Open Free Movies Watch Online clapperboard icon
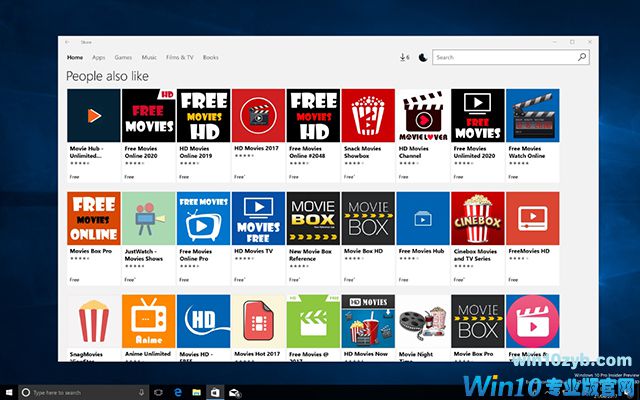 click(x=533, y=116)
